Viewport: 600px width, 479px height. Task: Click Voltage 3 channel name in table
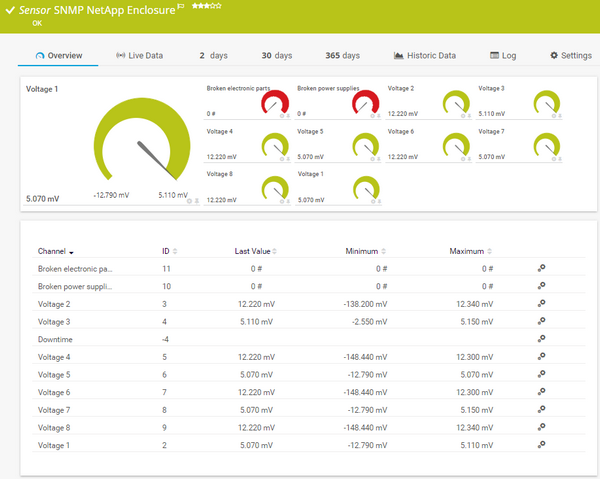pyautogui.click(x=54, y=321)
